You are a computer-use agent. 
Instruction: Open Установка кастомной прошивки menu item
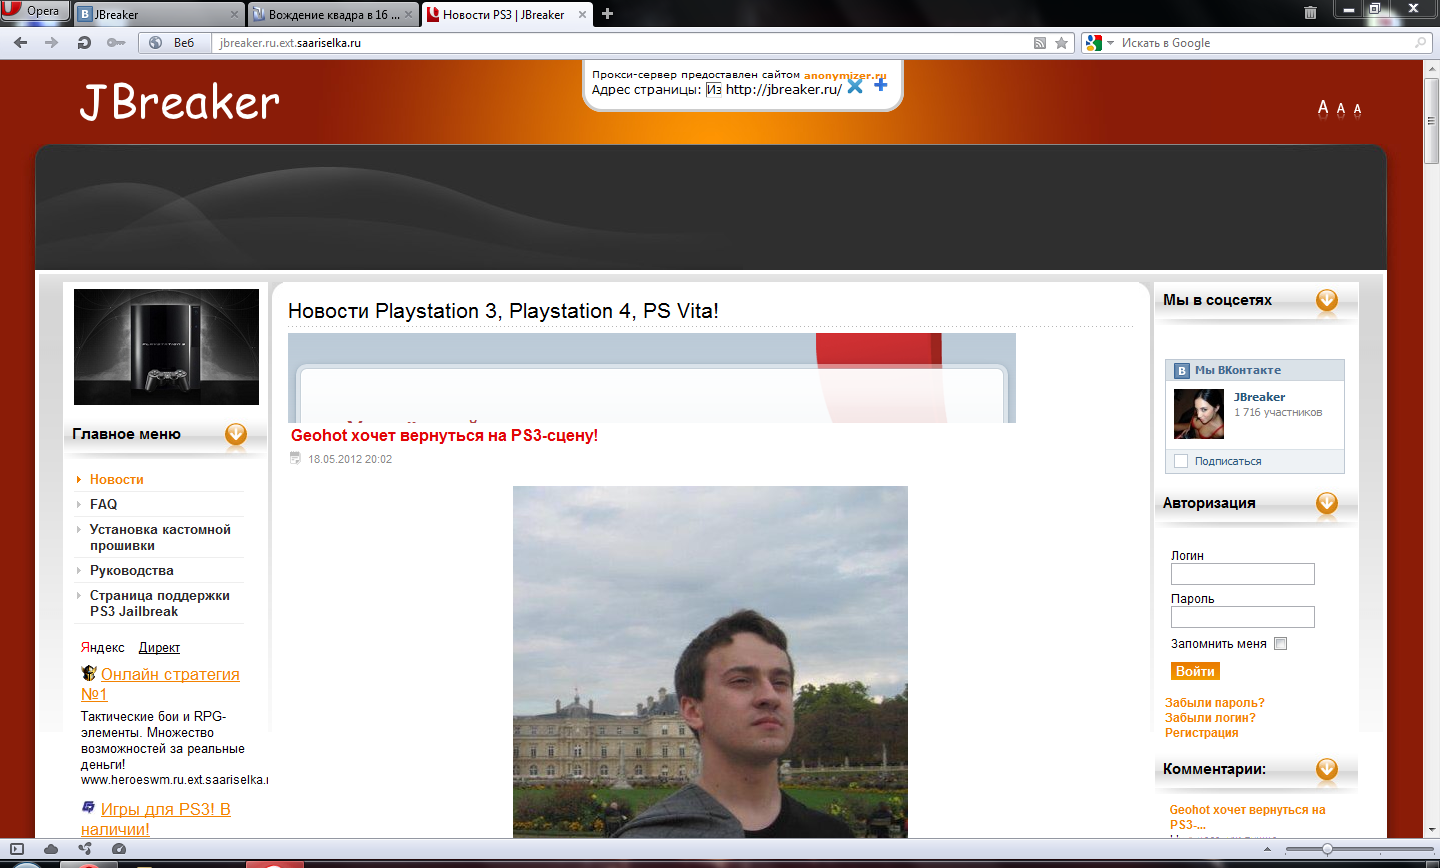(x=160, y=538)
